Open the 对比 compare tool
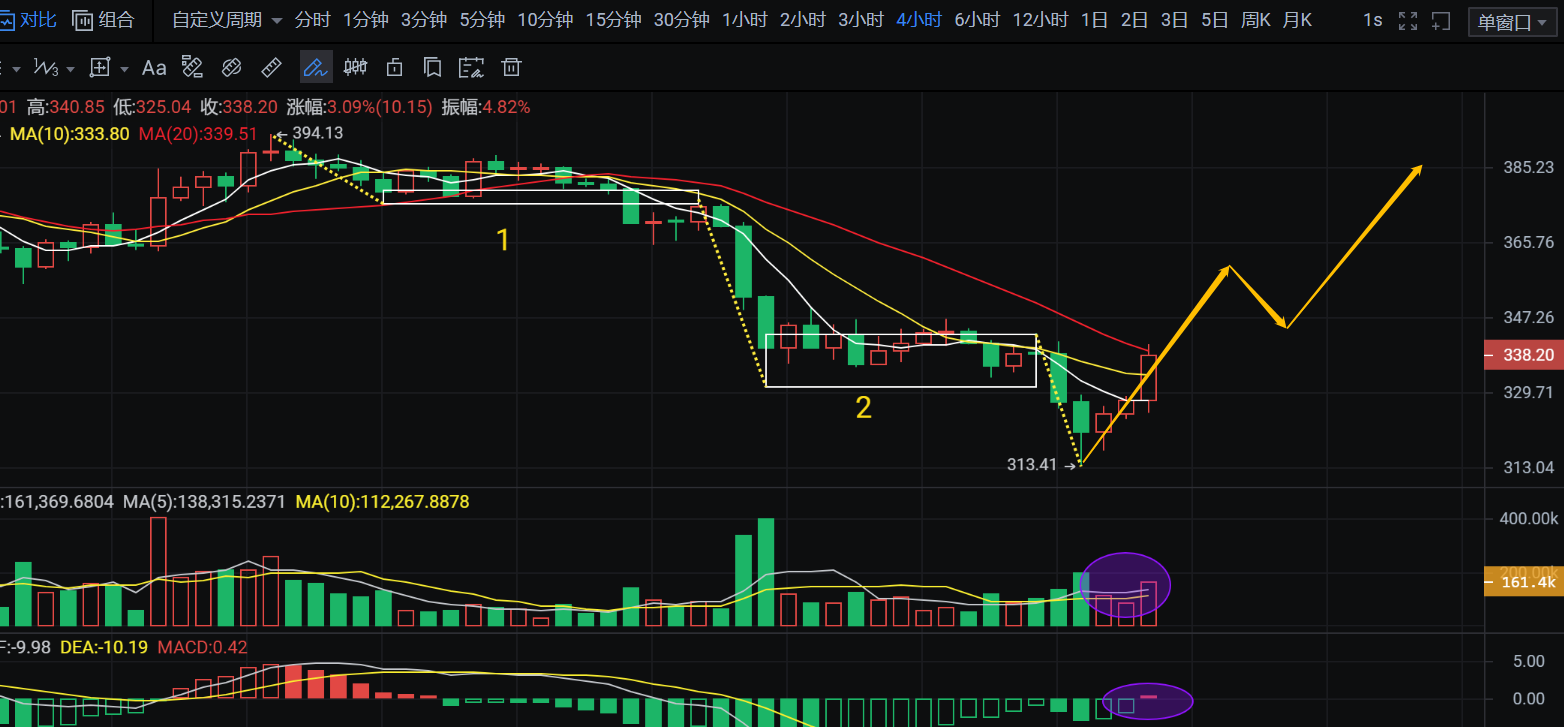The width and height of the screenshot is (1564, 727). pyautogui.click(x=28, y=20)
